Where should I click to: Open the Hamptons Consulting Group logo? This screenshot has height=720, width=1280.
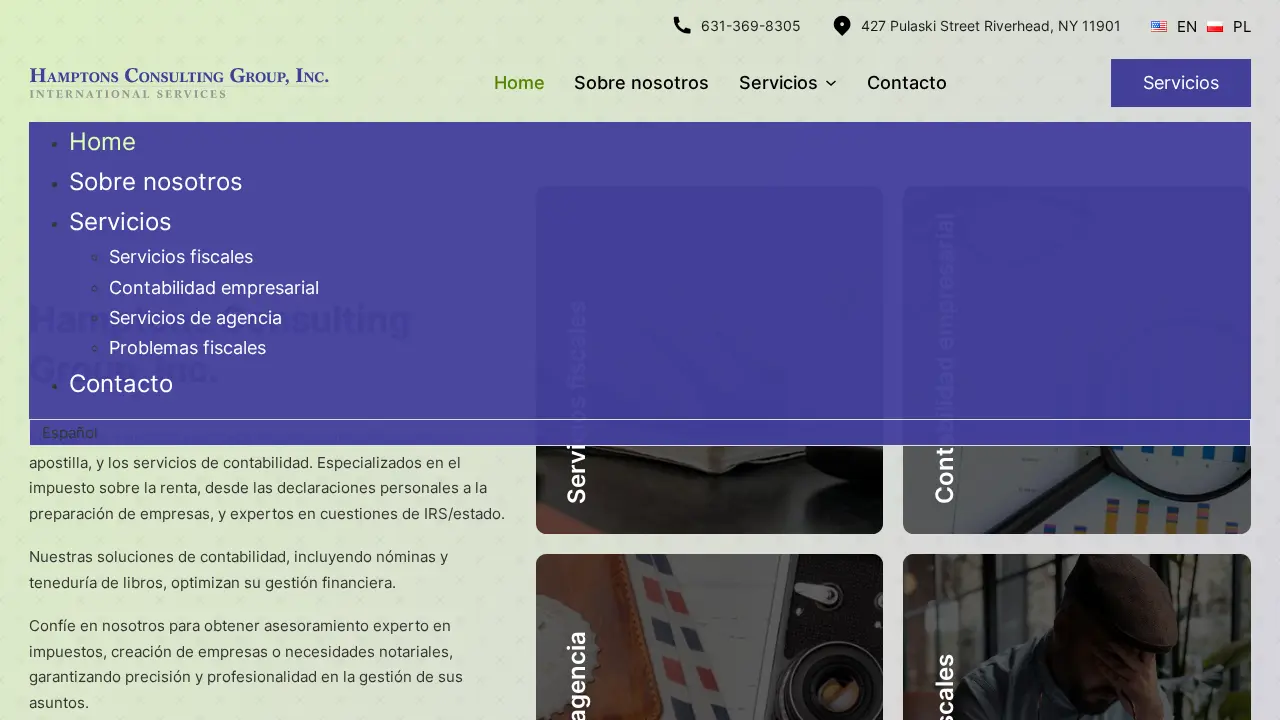pos(179,82)
